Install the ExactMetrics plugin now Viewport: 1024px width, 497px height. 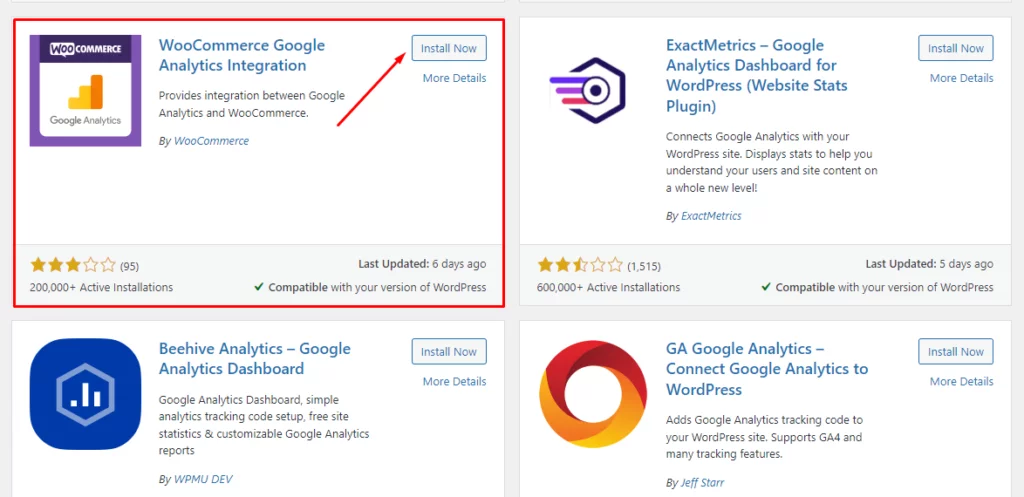[956, 48]
